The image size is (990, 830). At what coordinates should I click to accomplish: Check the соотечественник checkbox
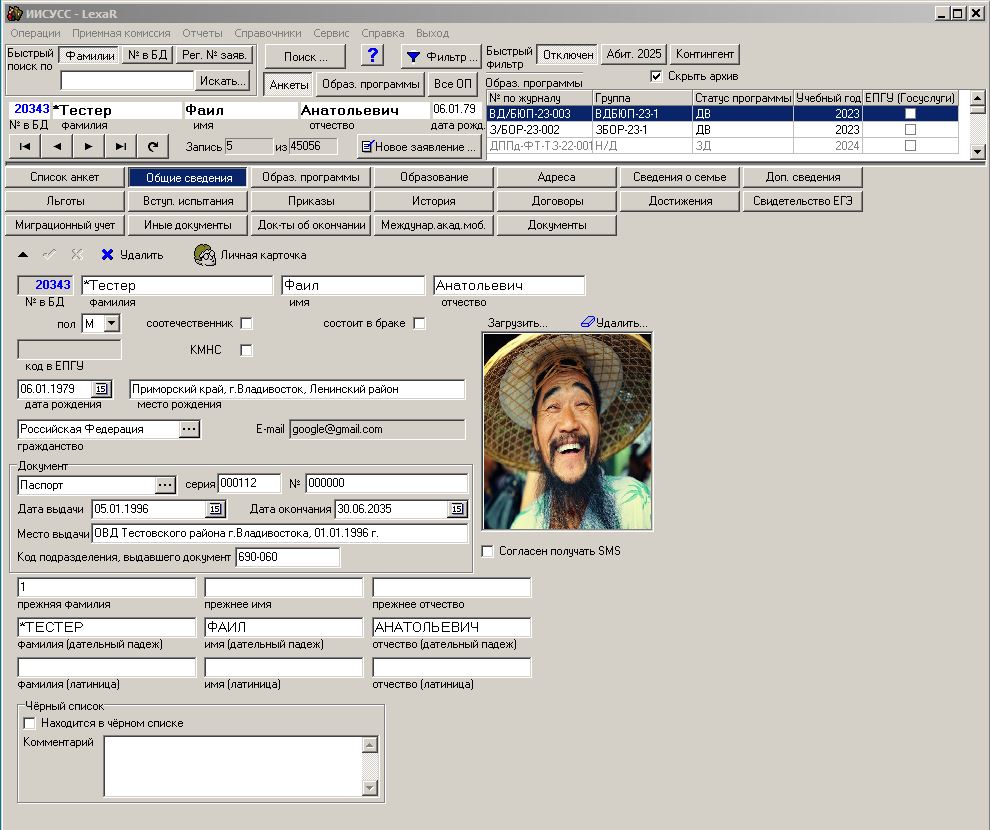[247, 324]
